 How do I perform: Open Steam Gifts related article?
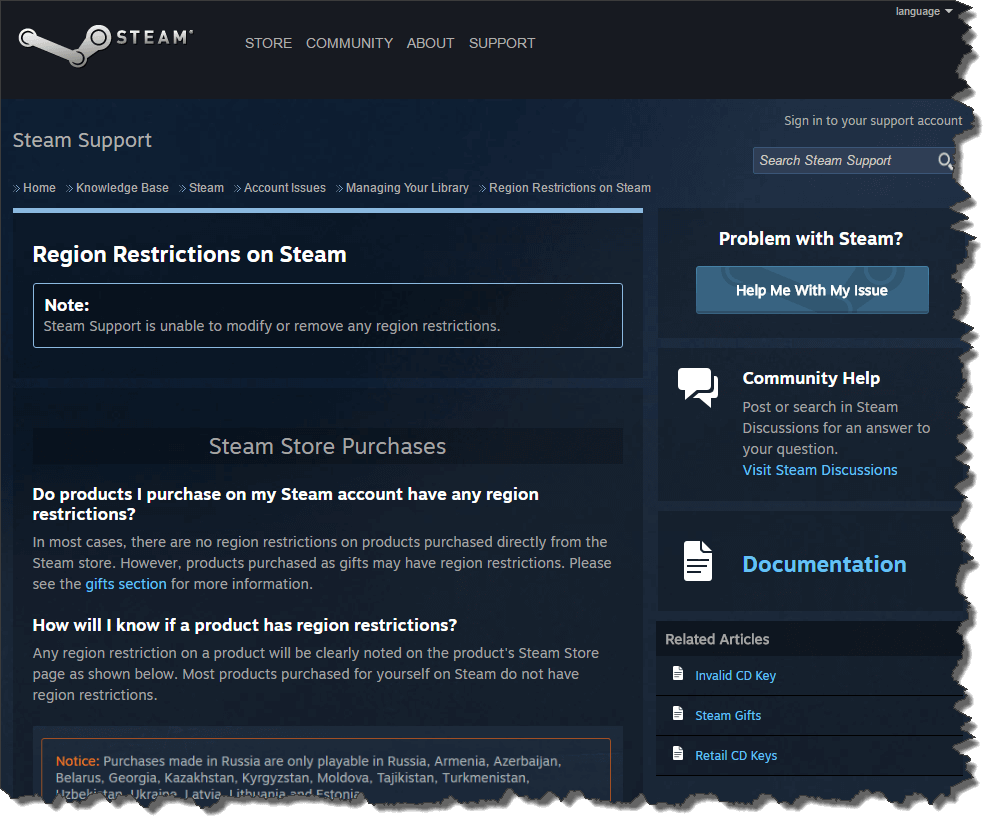pyautogui.click(x=728, y=715)
